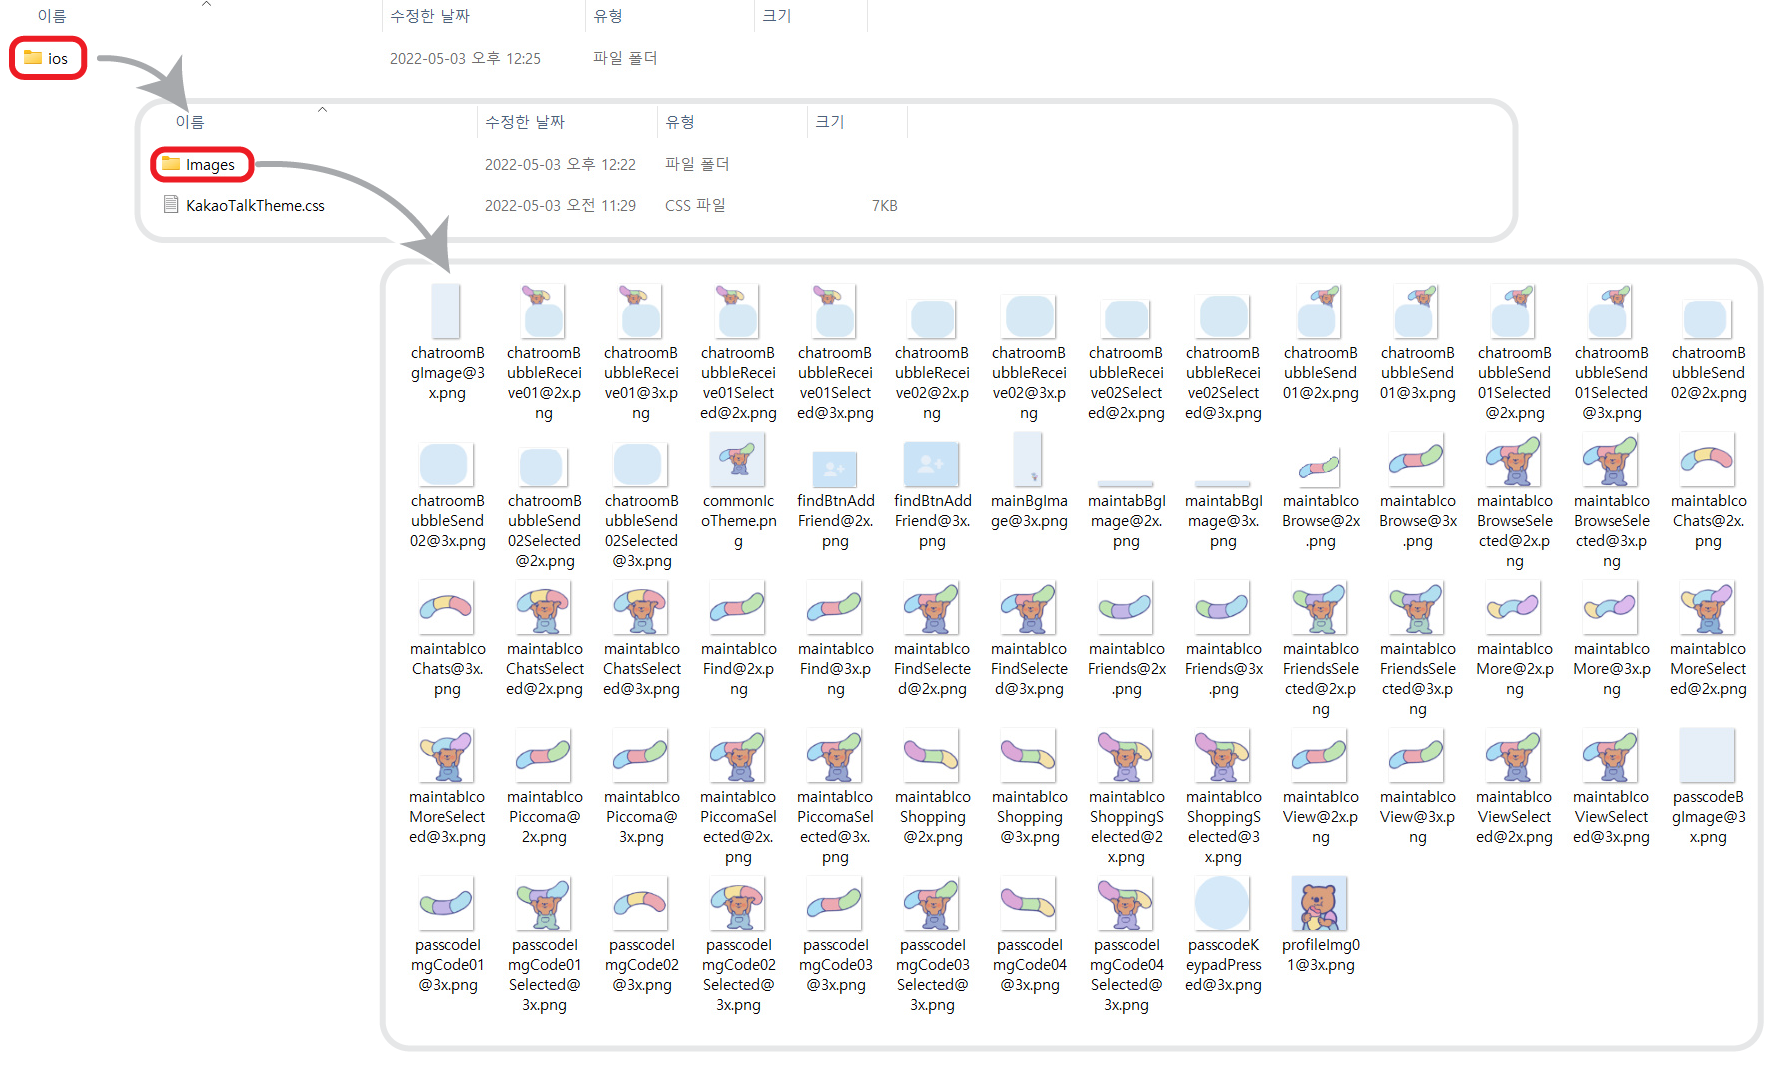Select maintabIcoFriends@2x.png file
Screen dimensions: 1781x1068
coord(1126,639)
